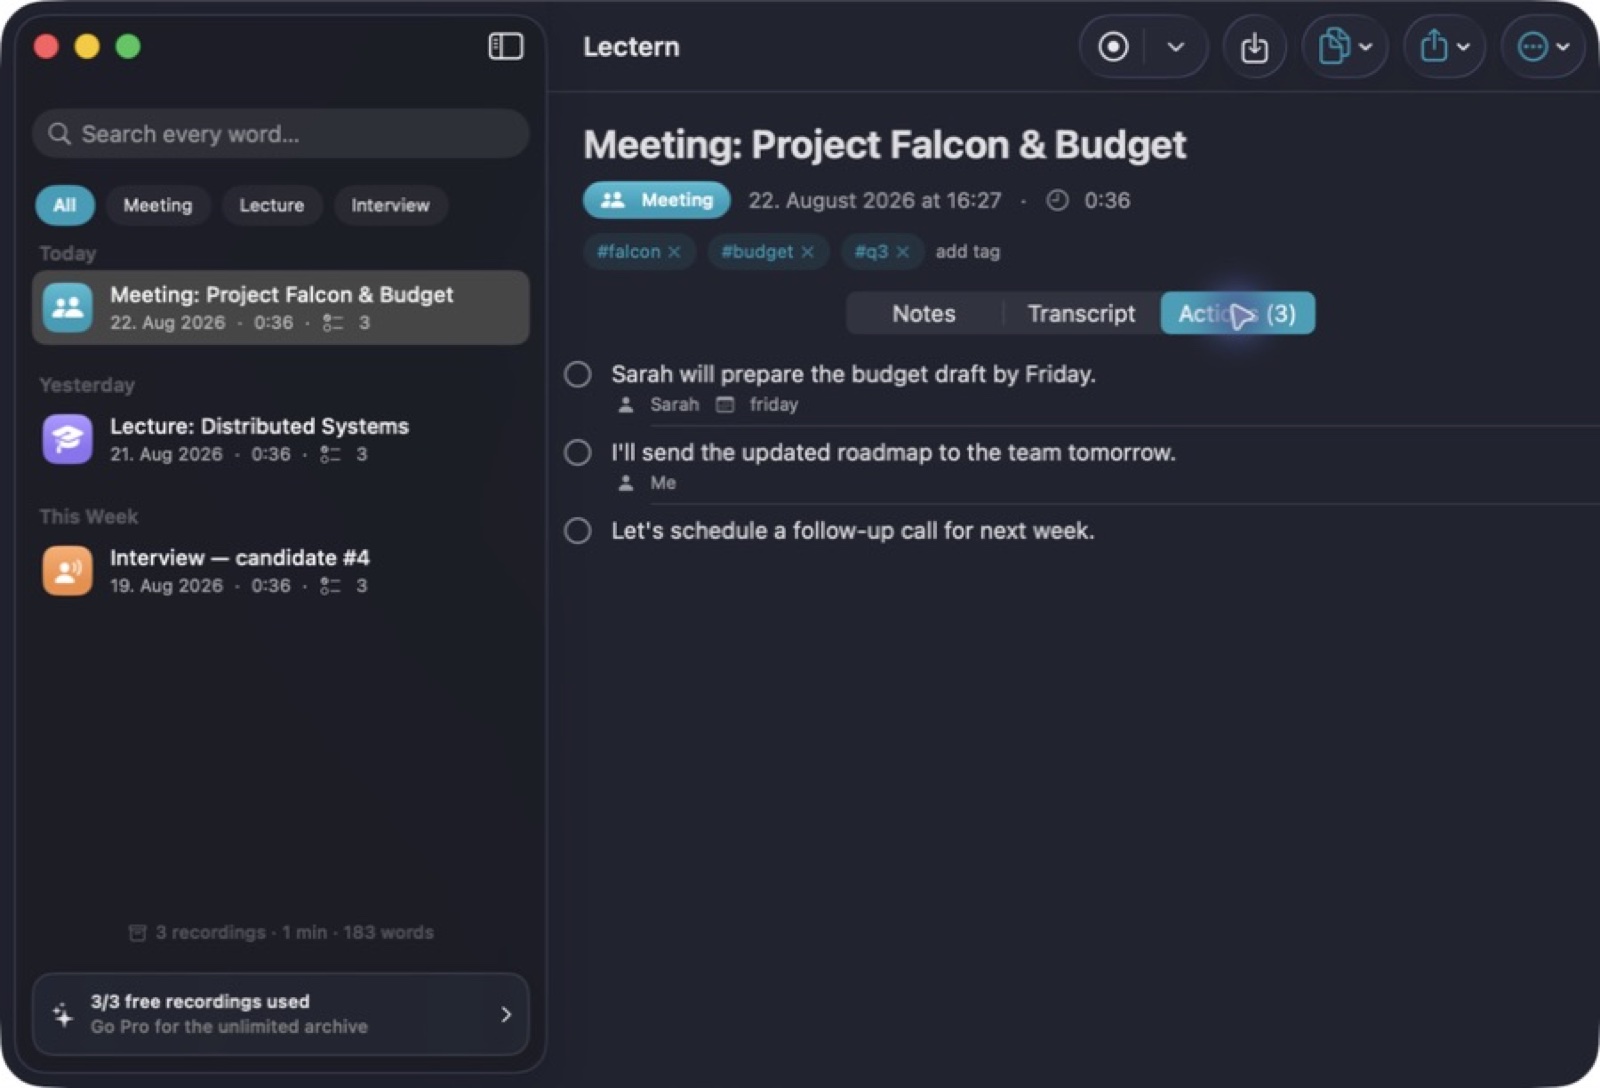Image resolution: width=1600 pixels, height=1088 pixels.
Task: Click the 'Meeting: Project Falcon & Budget' main title
Action: [885, 145]
